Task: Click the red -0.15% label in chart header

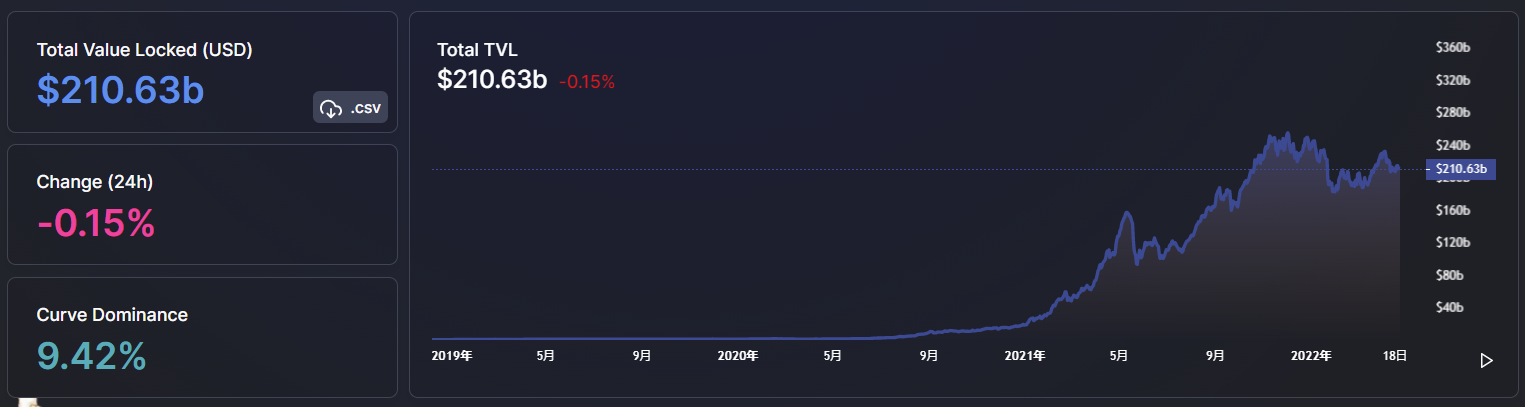Action: (587, 82)
